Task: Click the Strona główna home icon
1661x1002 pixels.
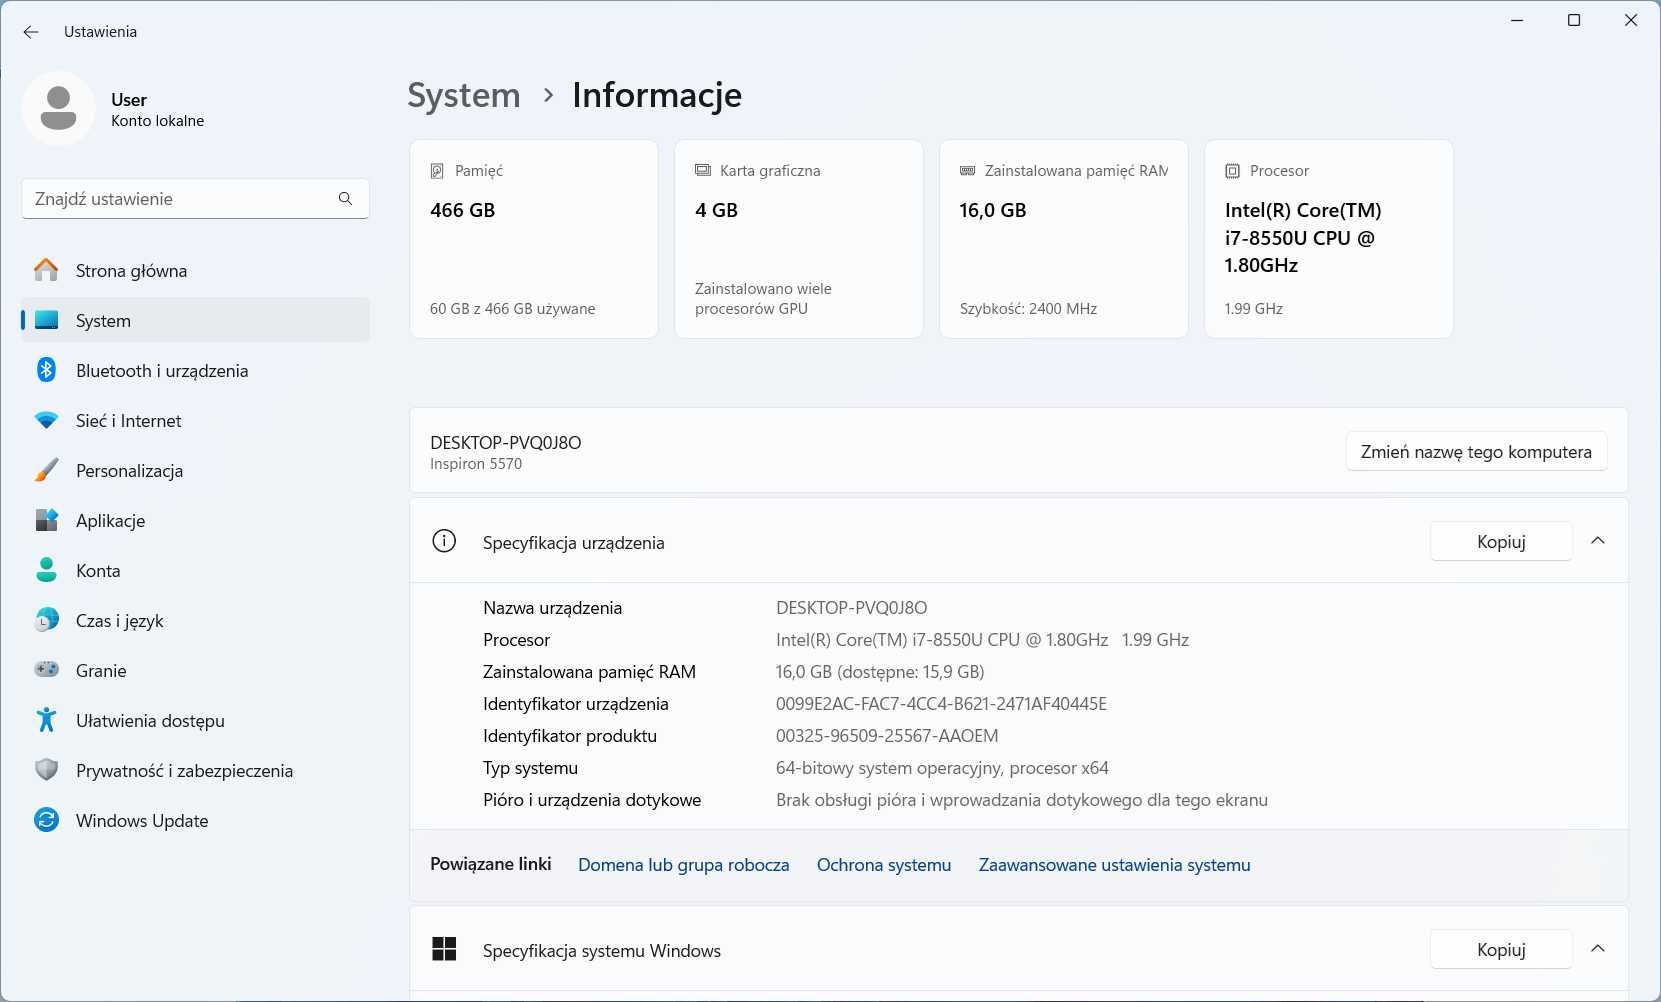Action: click(46, 270)
